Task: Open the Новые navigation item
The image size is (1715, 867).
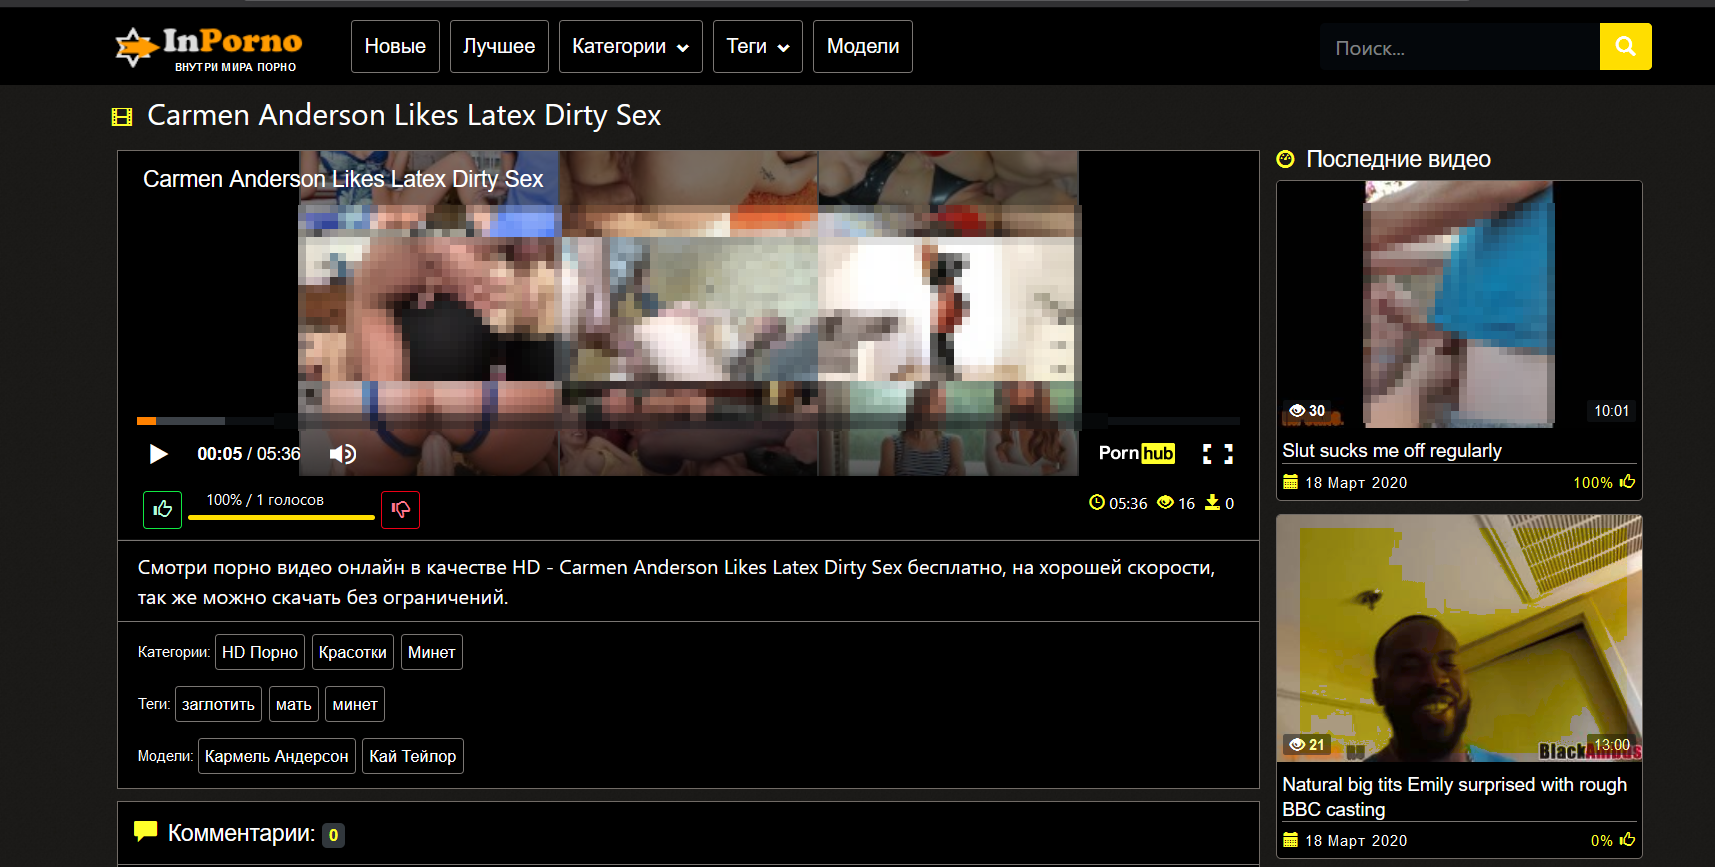Action: tap(395, 47)
